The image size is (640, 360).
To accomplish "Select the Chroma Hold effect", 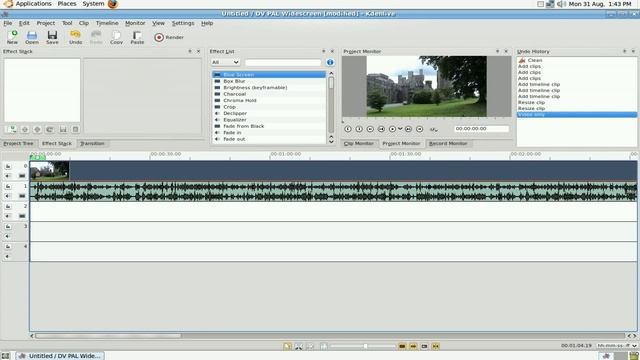I will coord(269,100).
